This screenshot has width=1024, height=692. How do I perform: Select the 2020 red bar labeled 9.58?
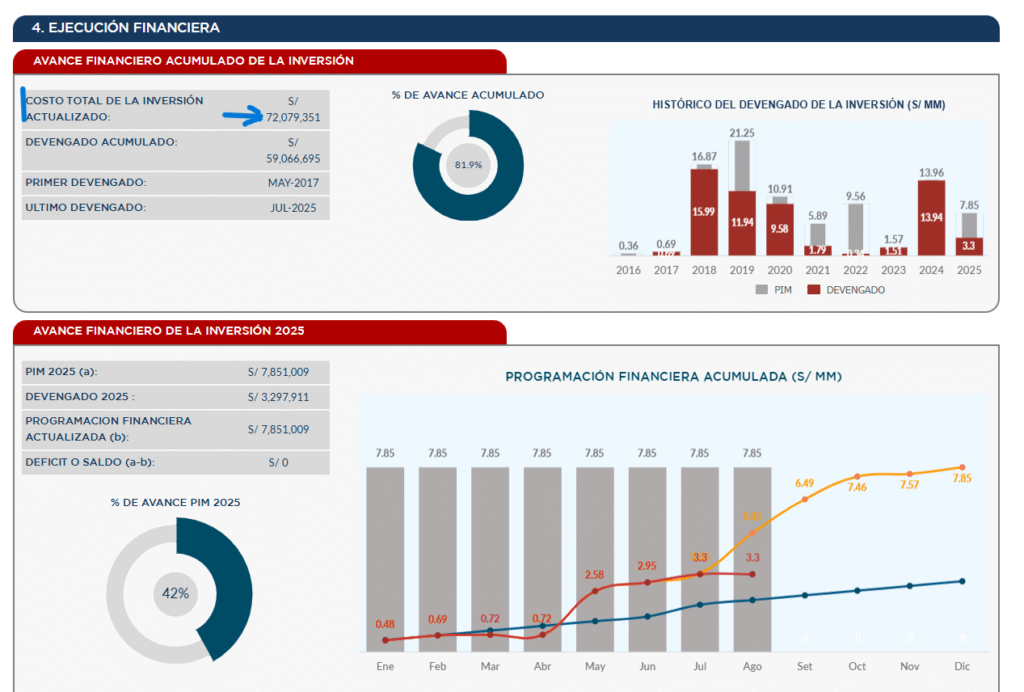[779, 229]
